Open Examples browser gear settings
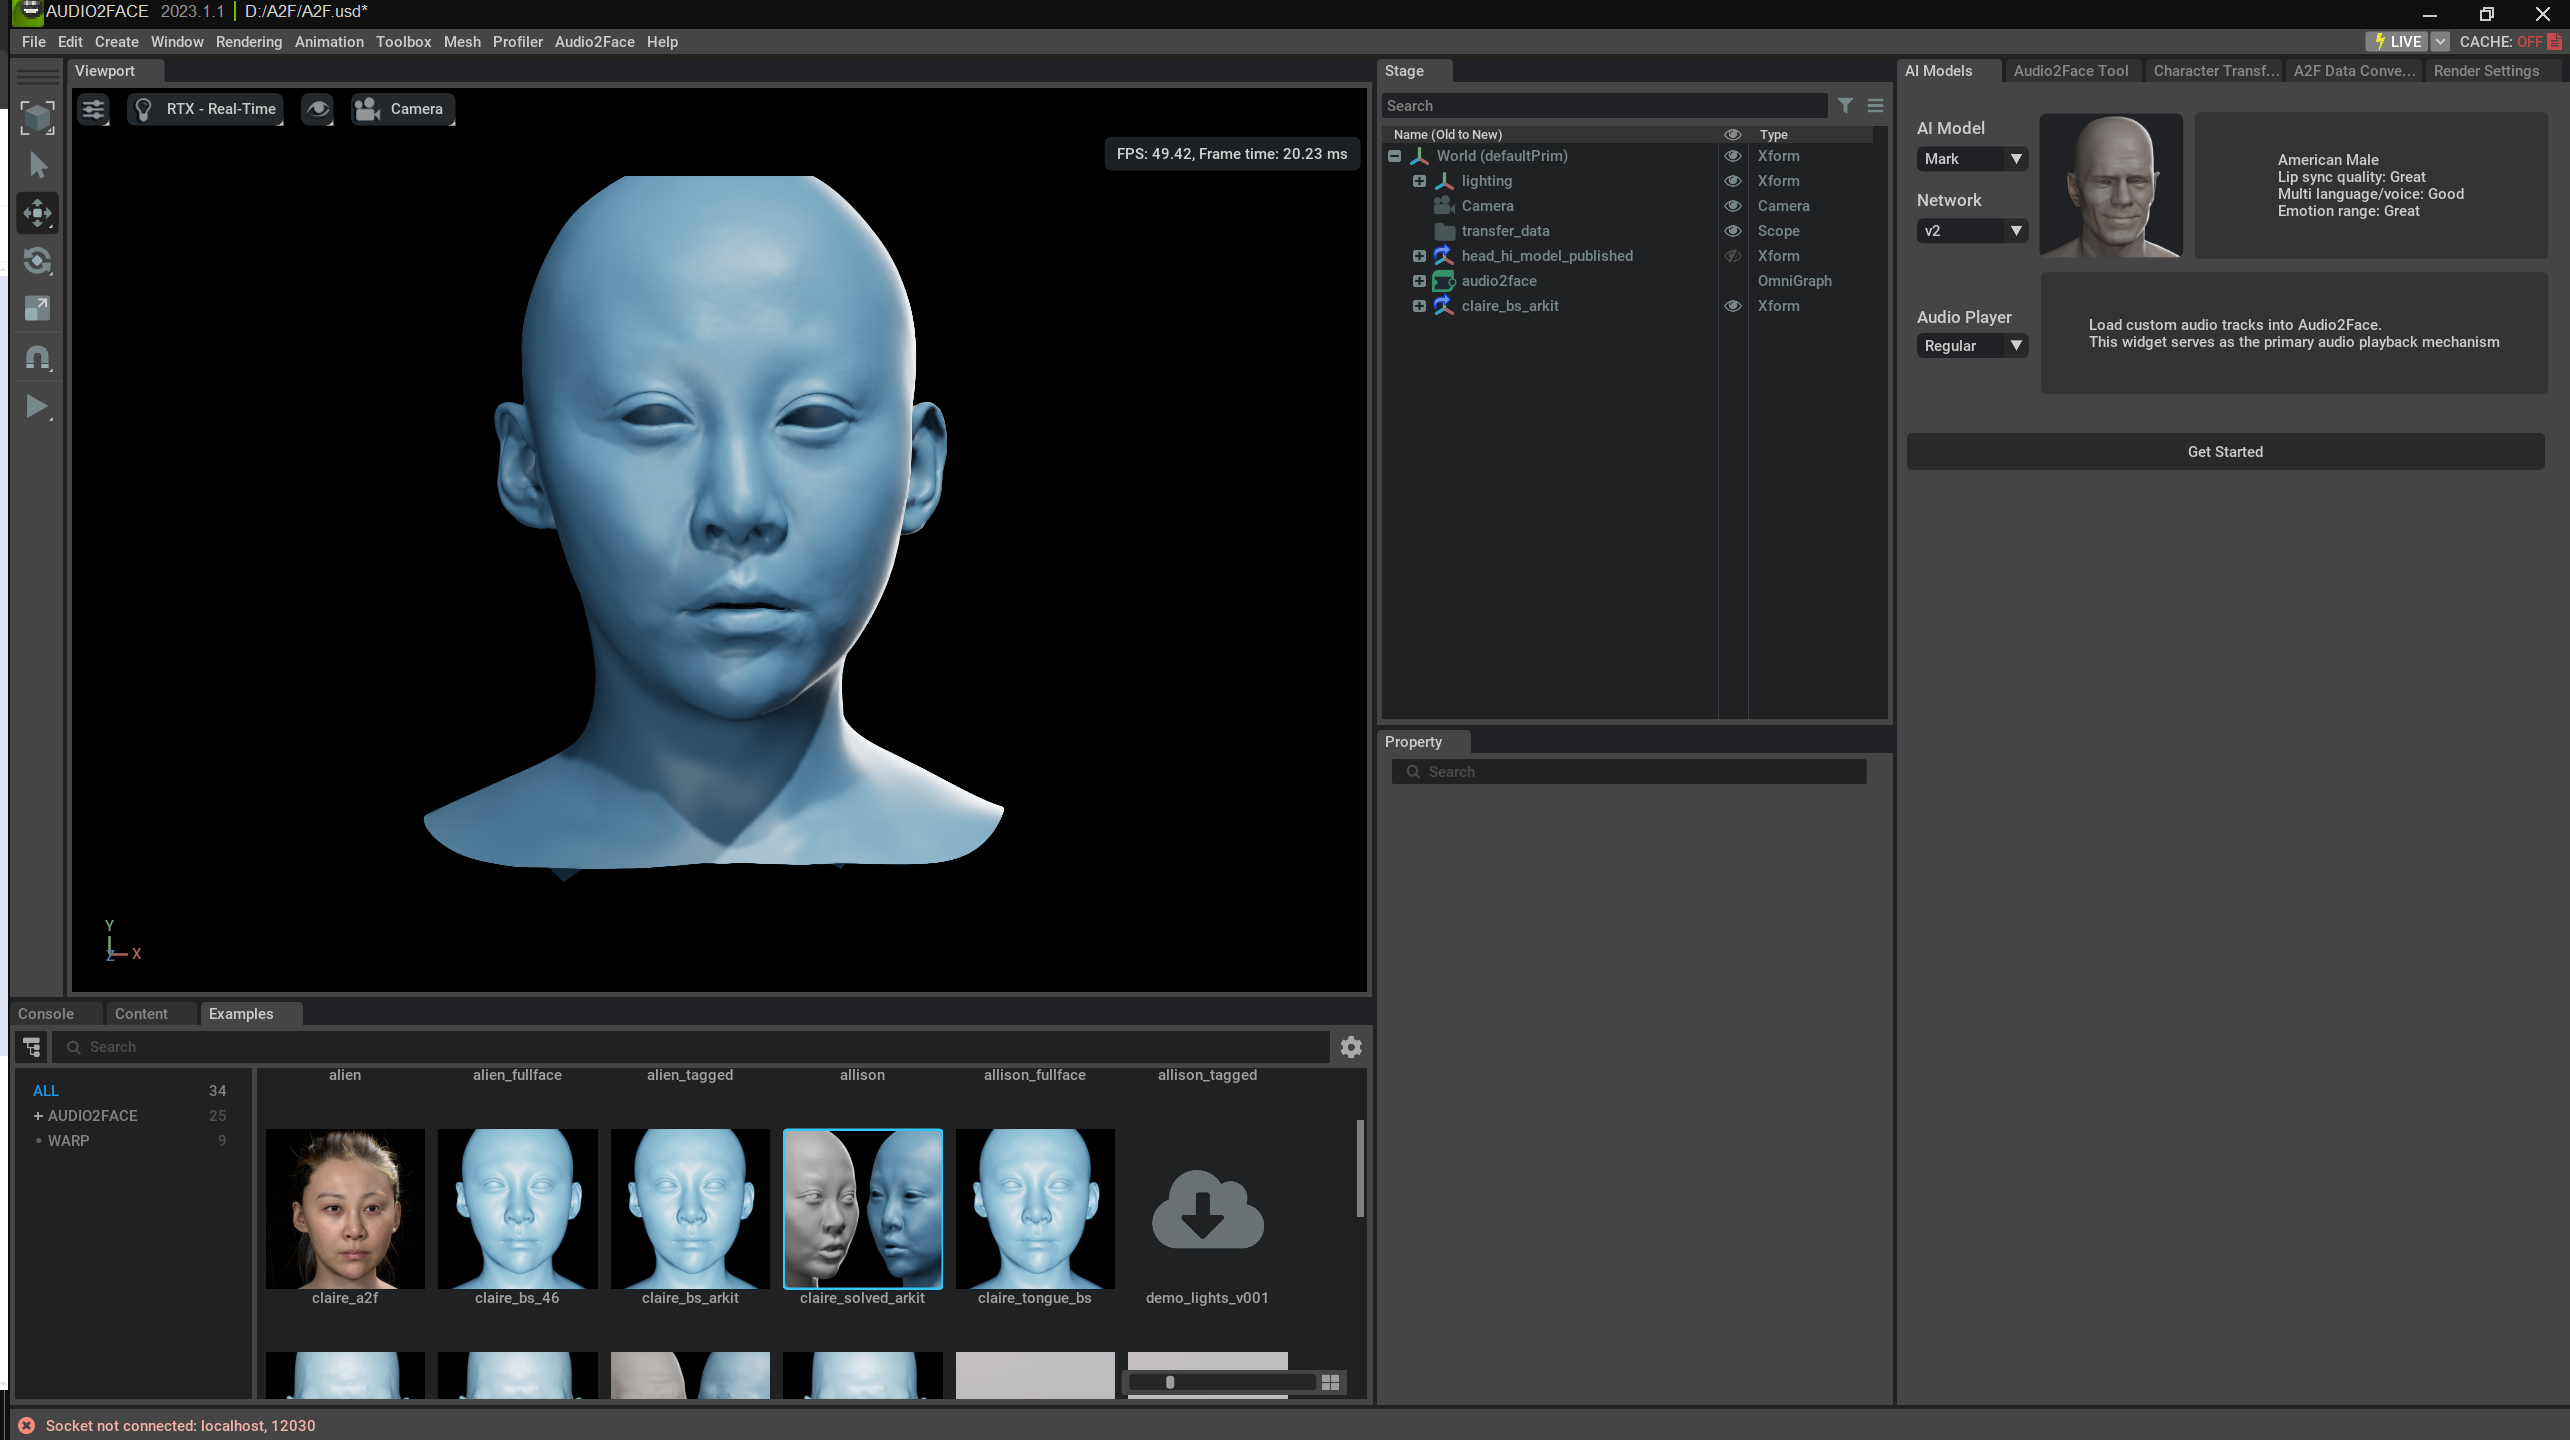The width and height of the screenshot is (2570, 1440). click(x=1351, y=1047)
